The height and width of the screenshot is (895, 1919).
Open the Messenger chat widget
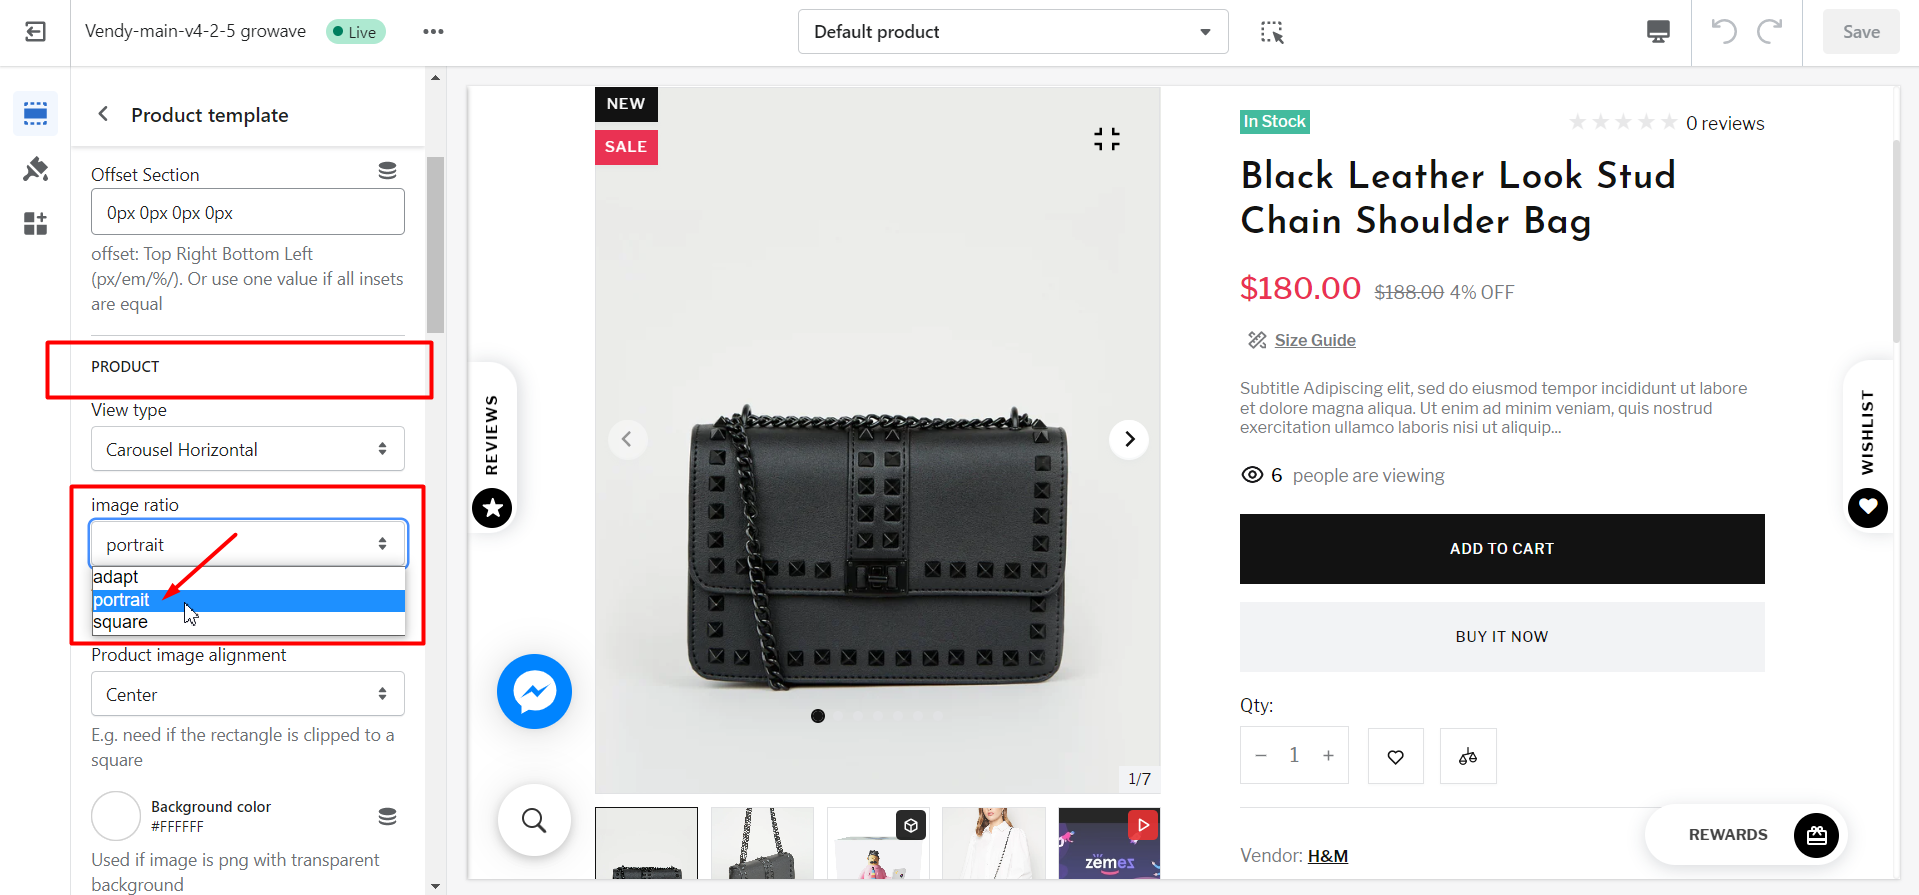coord(534,691)
